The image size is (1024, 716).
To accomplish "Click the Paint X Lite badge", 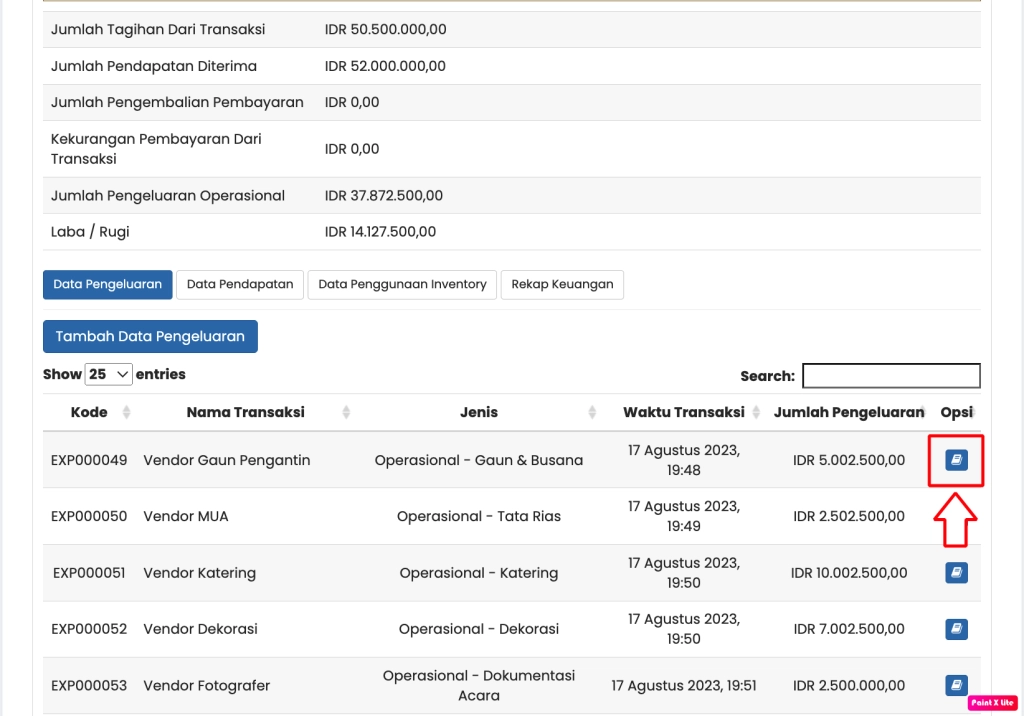I will (x=992, y=702).
